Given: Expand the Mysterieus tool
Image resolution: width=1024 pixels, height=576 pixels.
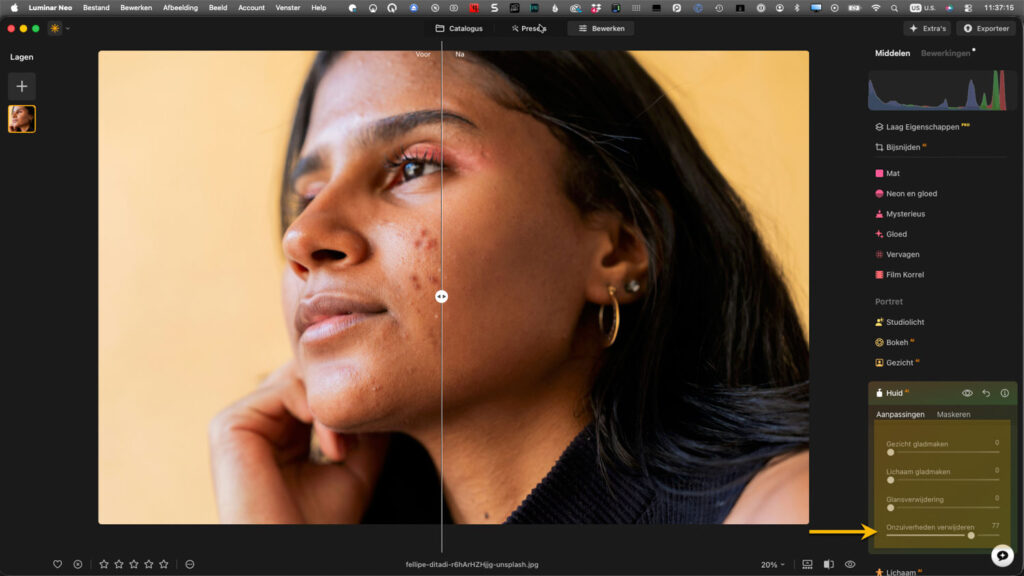Looking at the screenshot, I should 900,214.
